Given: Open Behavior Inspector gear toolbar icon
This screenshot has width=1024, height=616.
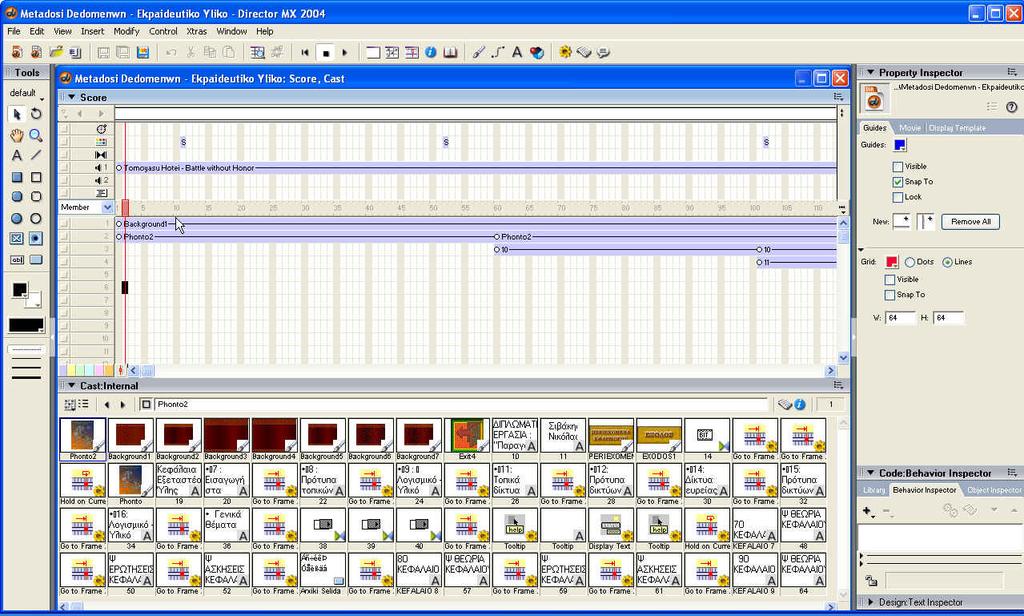Looking at the screenshot, I should pyautogui.click(x=566, y=52).
